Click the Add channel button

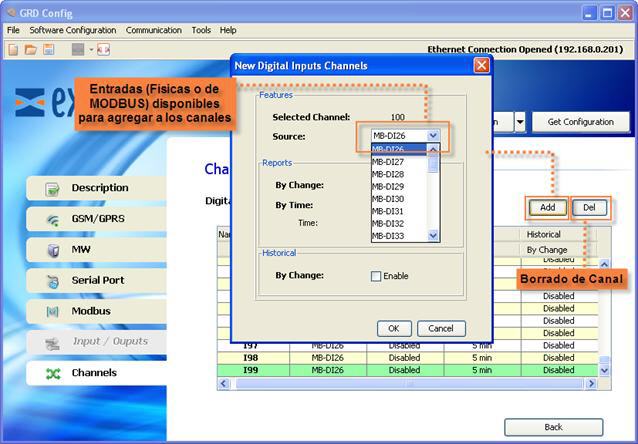(547, 207)
